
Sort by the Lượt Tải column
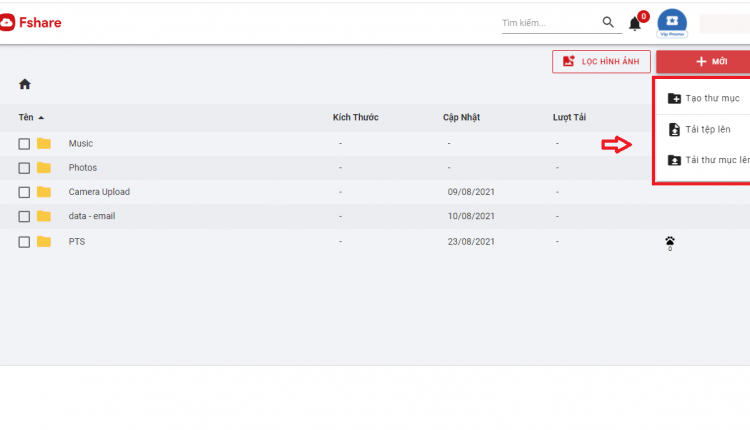[x=569, y=117]
